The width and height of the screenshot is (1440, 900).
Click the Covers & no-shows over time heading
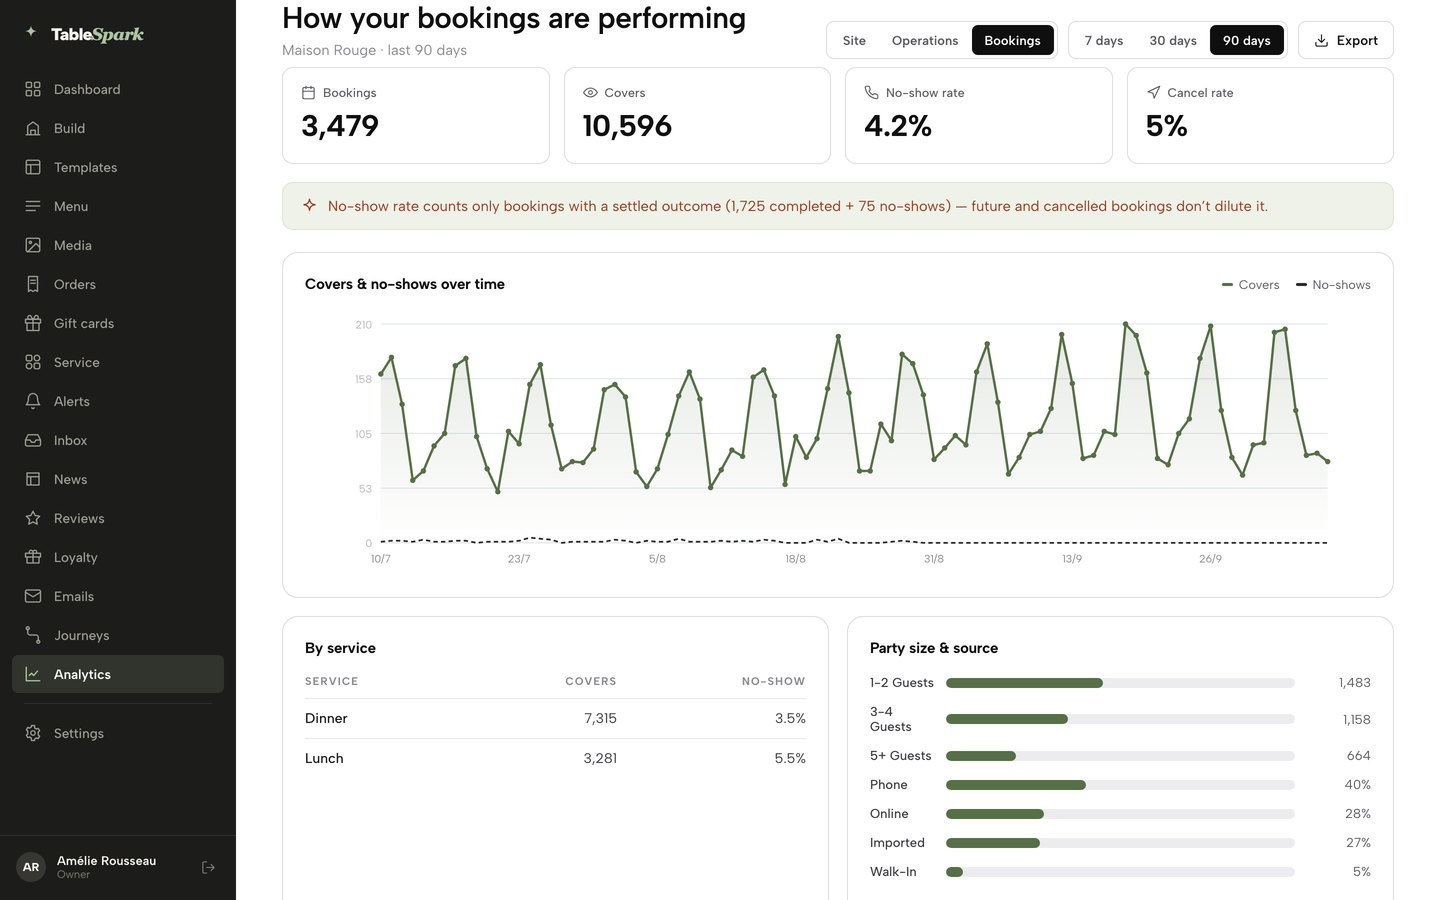[405, 284]
